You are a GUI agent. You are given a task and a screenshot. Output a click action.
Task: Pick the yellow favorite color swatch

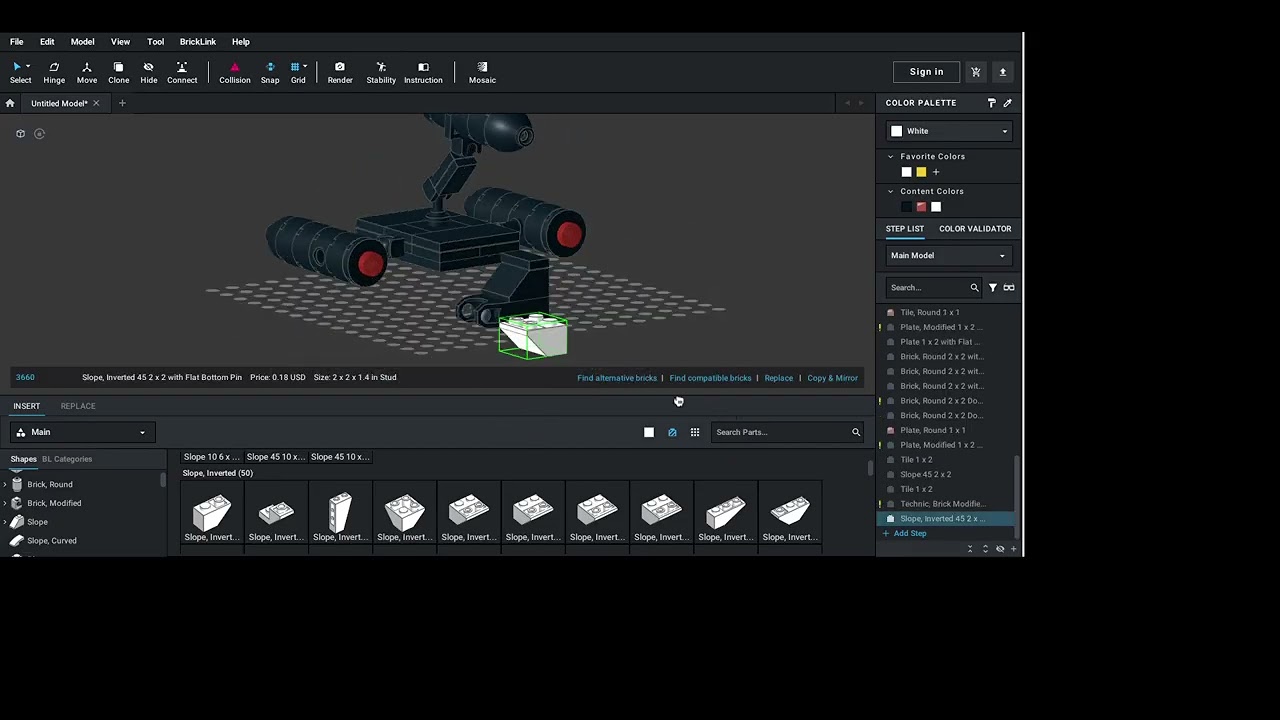pyautogui.click(x=921, y=172)
